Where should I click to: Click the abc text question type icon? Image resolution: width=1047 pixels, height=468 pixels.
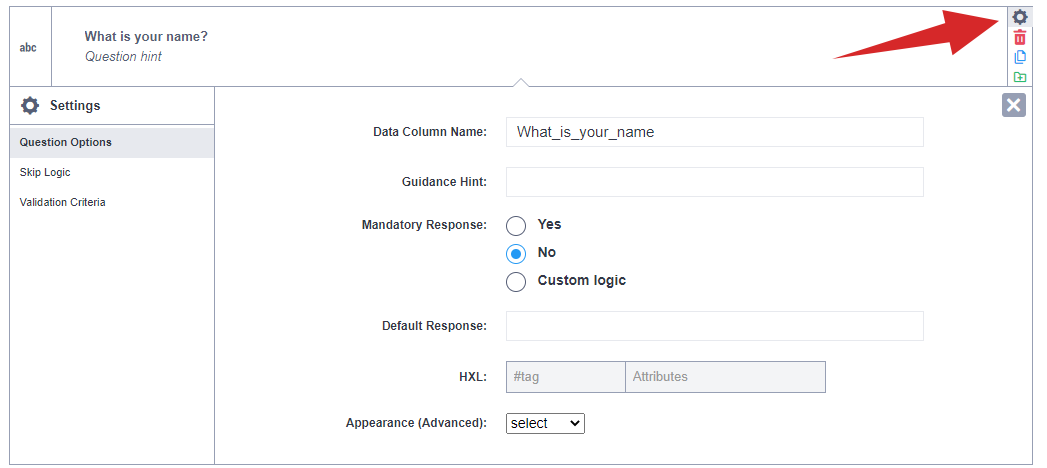point(29,47)
